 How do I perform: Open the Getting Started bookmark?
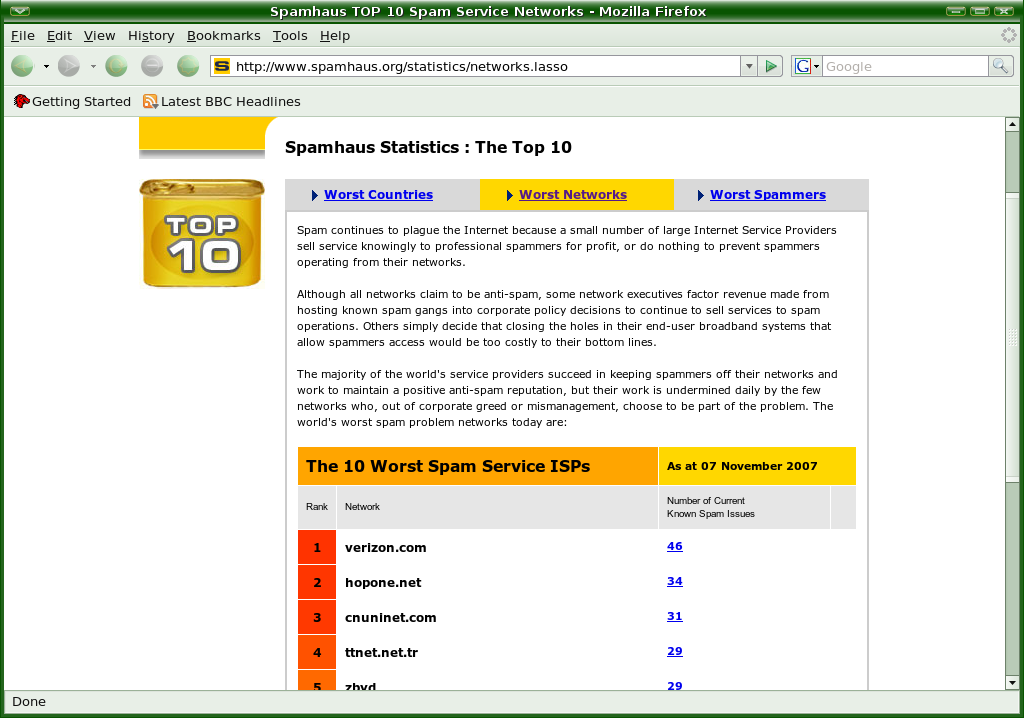72,101
